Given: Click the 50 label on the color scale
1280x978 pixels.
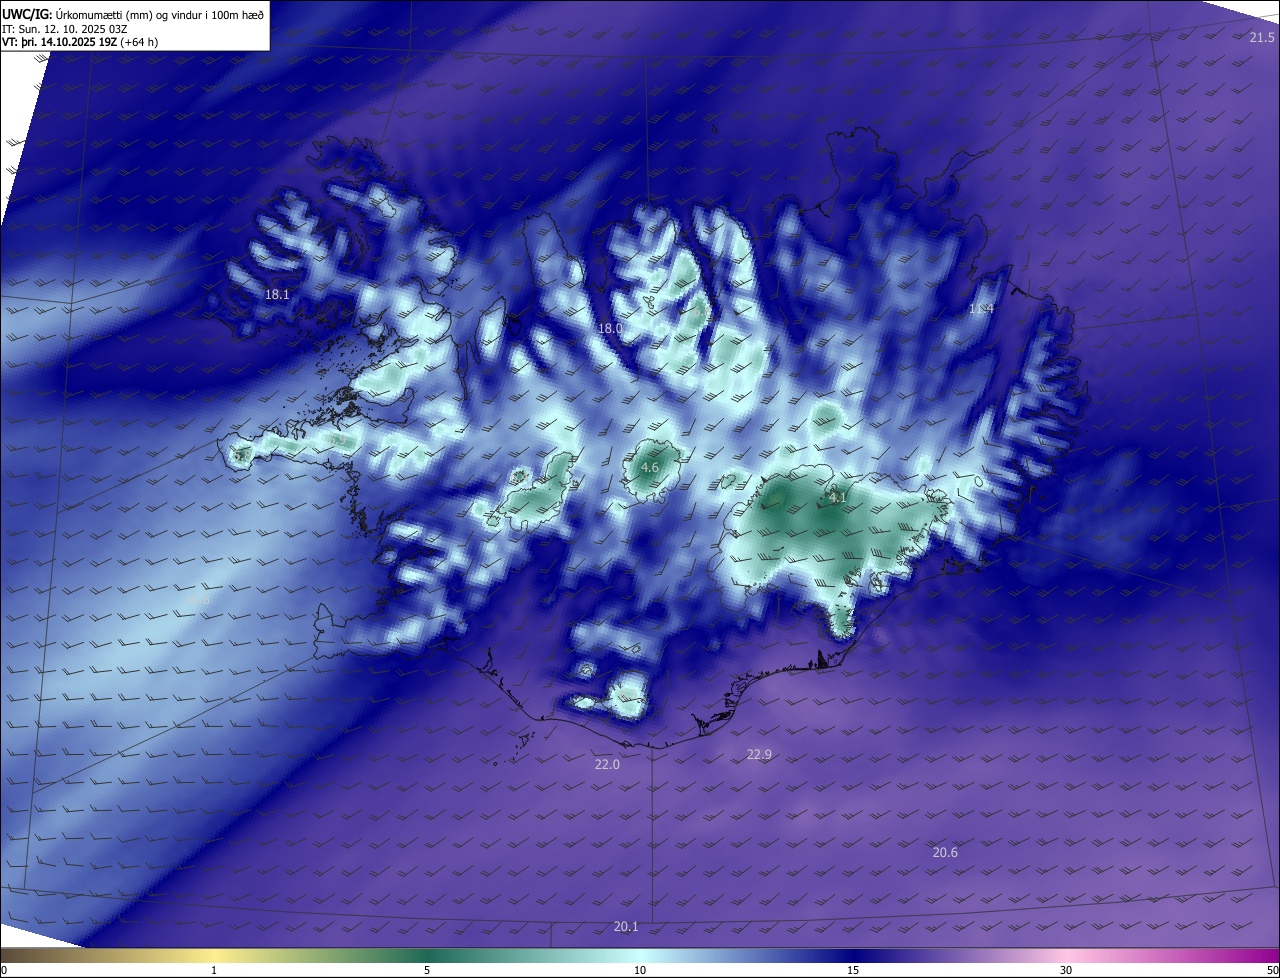Looking at the screenshot, I should [1272, 970].
